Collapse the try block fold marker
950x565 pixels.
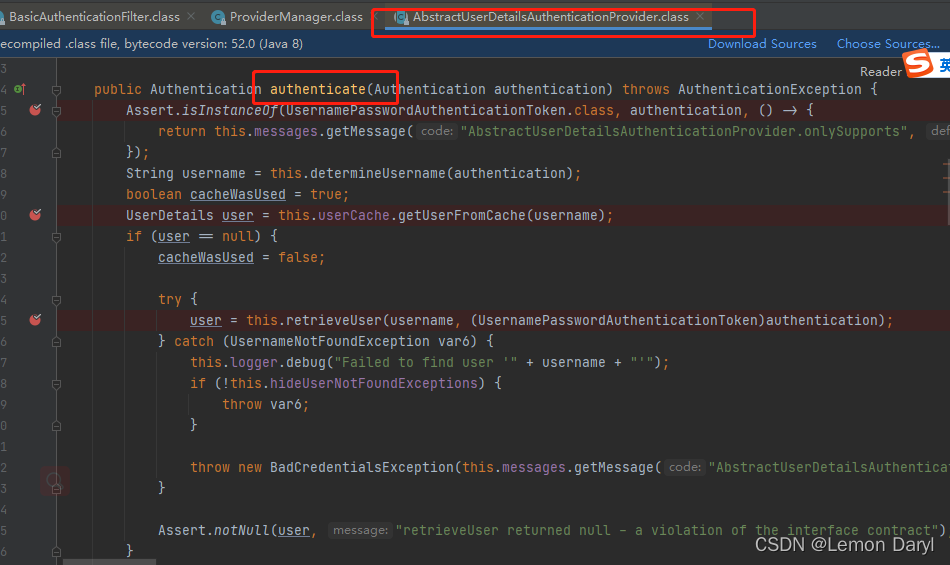pyautogui.click(x=56, y=300)
